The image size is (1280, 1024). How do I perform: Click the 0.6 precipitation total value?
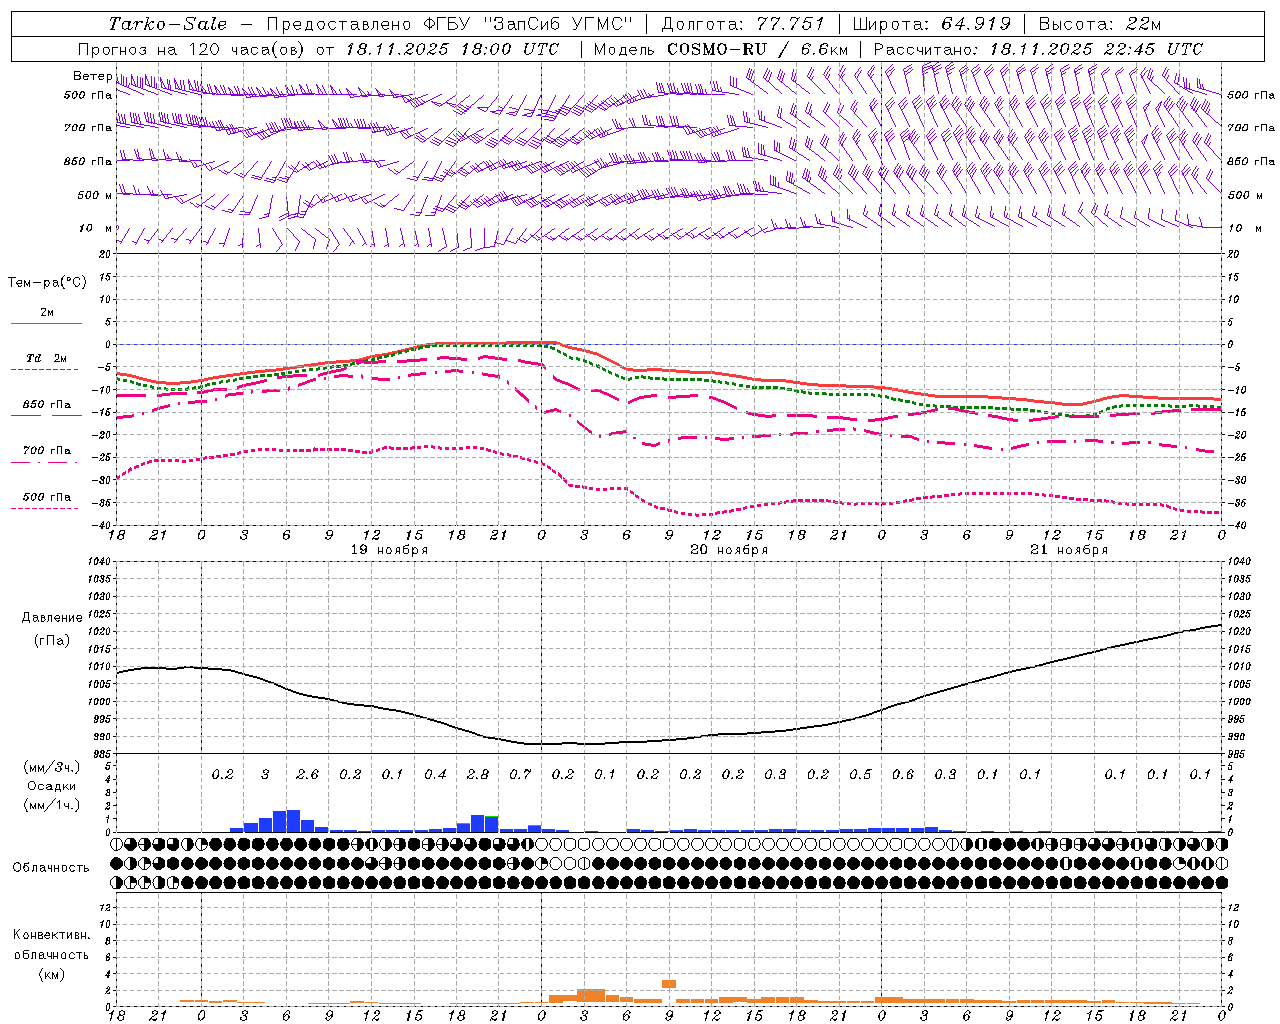point(903,774)
